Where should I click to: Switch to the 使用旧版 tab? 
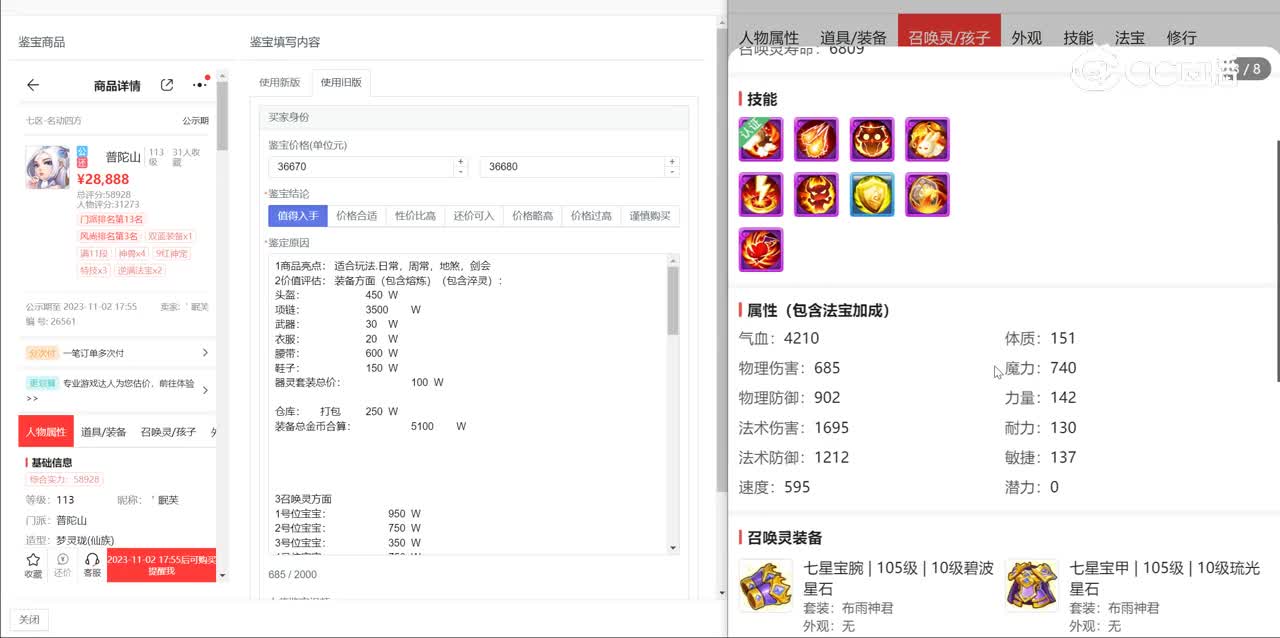pos(341,82)
